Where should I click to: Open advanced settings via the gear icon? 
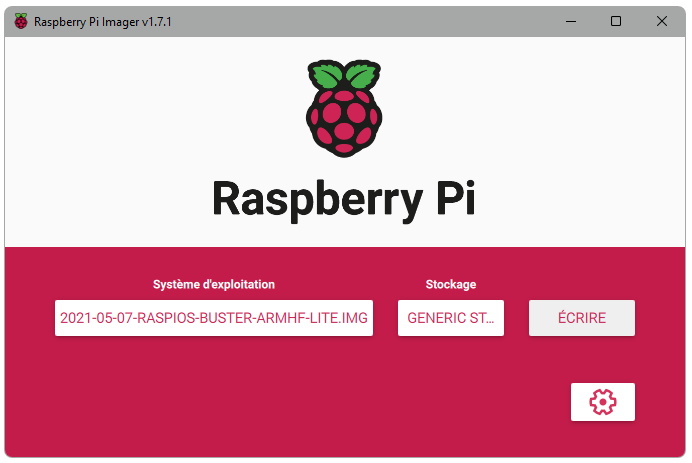click(x=602, y=402)
